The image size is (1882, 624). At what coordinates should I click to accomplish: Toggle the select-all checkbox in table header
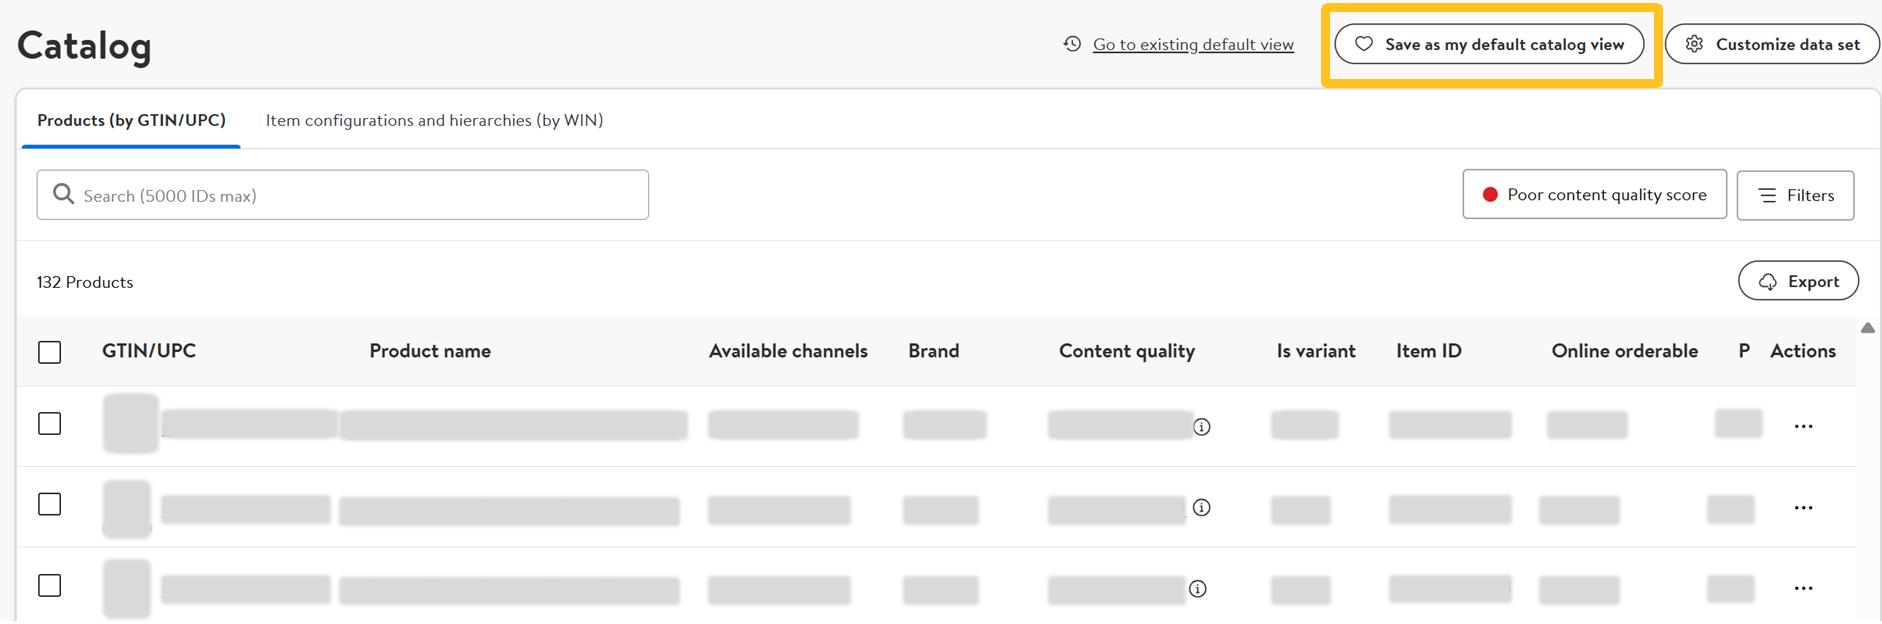tap(50, 352)
